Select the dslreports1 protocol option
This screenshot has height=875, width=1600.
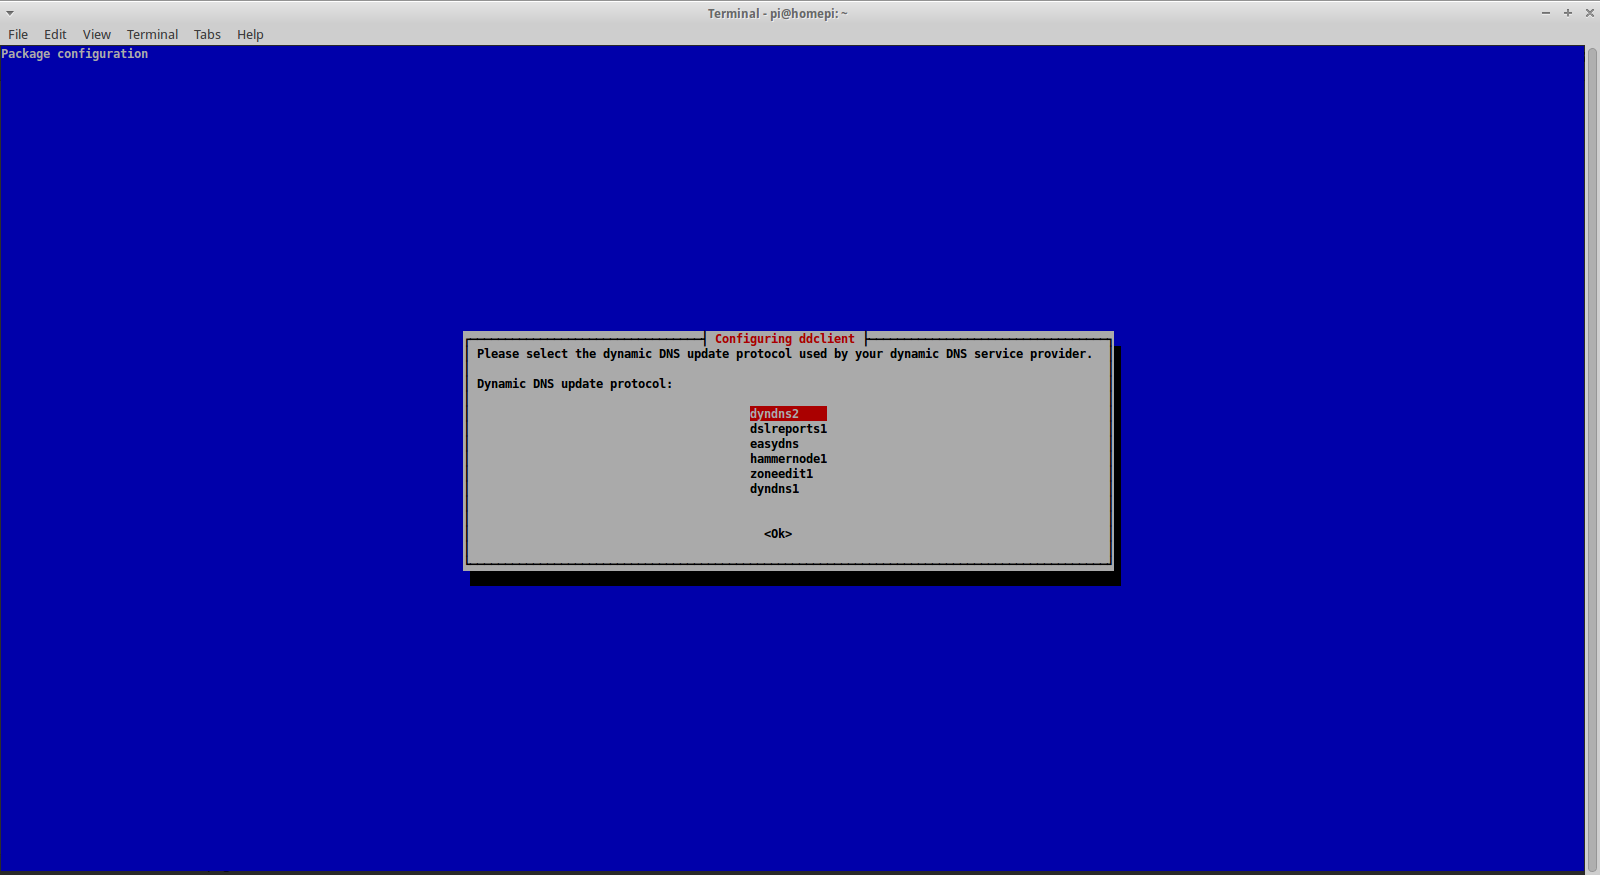(788, 429)
